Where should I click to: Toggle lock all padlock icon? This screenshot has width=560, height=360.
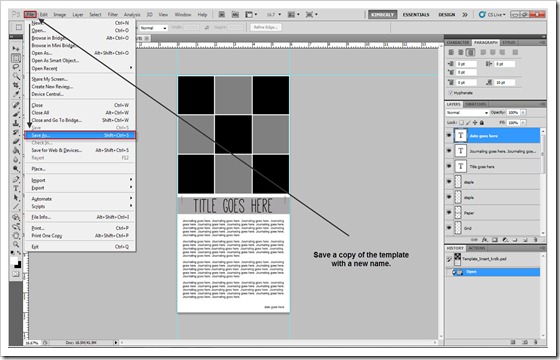click(x=482, y=122)
